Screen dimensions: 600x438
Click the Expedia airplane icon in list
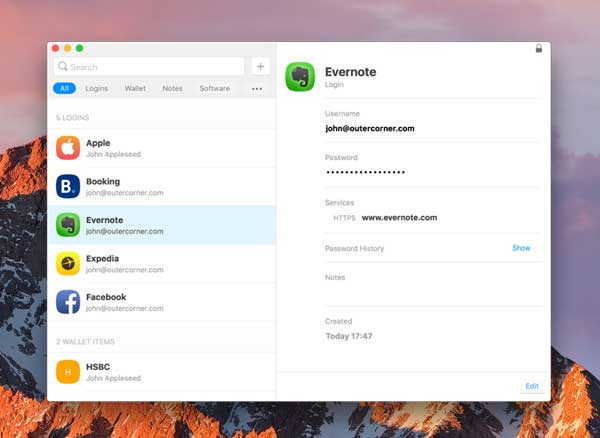click(x=68, y=263)
